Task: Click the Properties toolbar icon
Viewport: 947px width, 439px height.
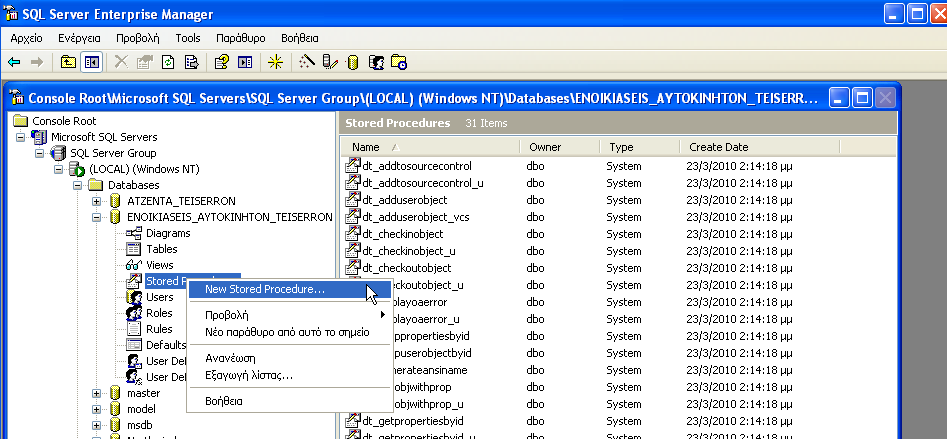Action: tap(144, 62)
